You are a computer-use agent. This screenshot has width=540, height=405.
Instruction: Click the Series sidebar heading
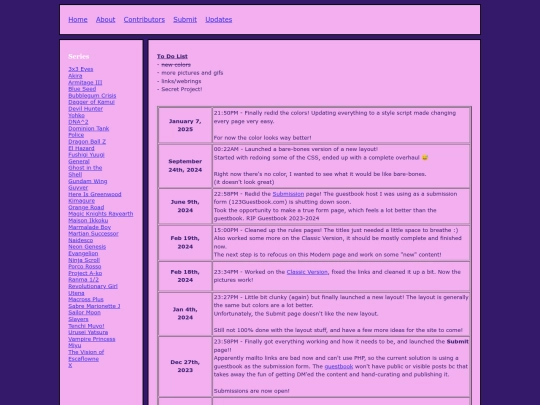[x=79, y=56]
